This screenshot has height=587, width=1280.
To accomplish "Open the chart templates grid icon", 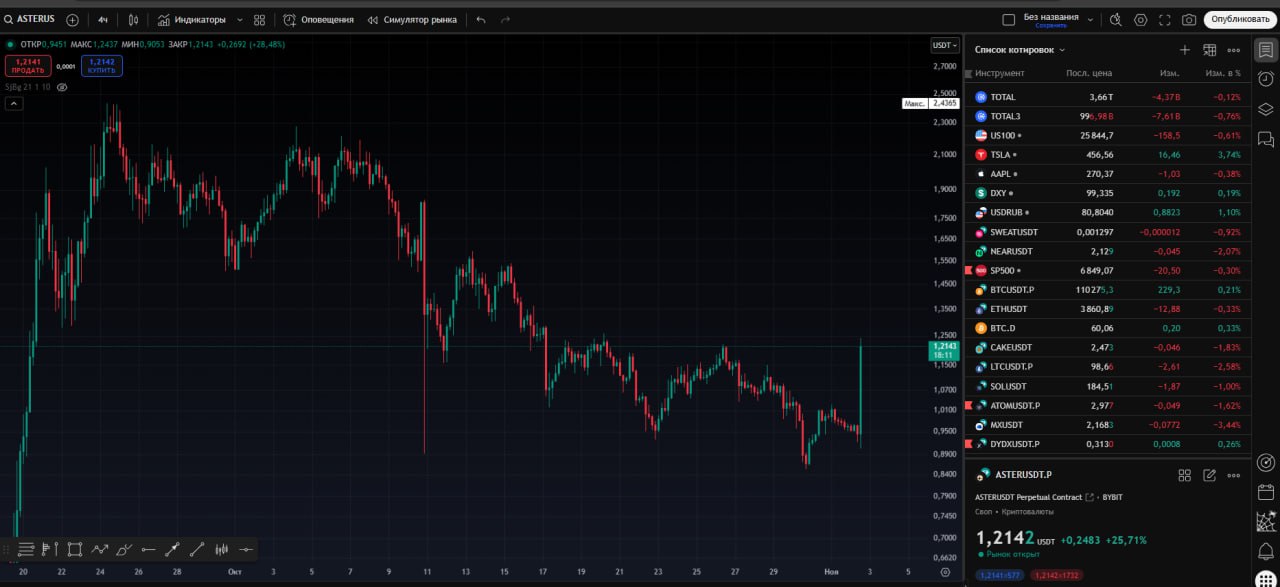I will [260, 20].
